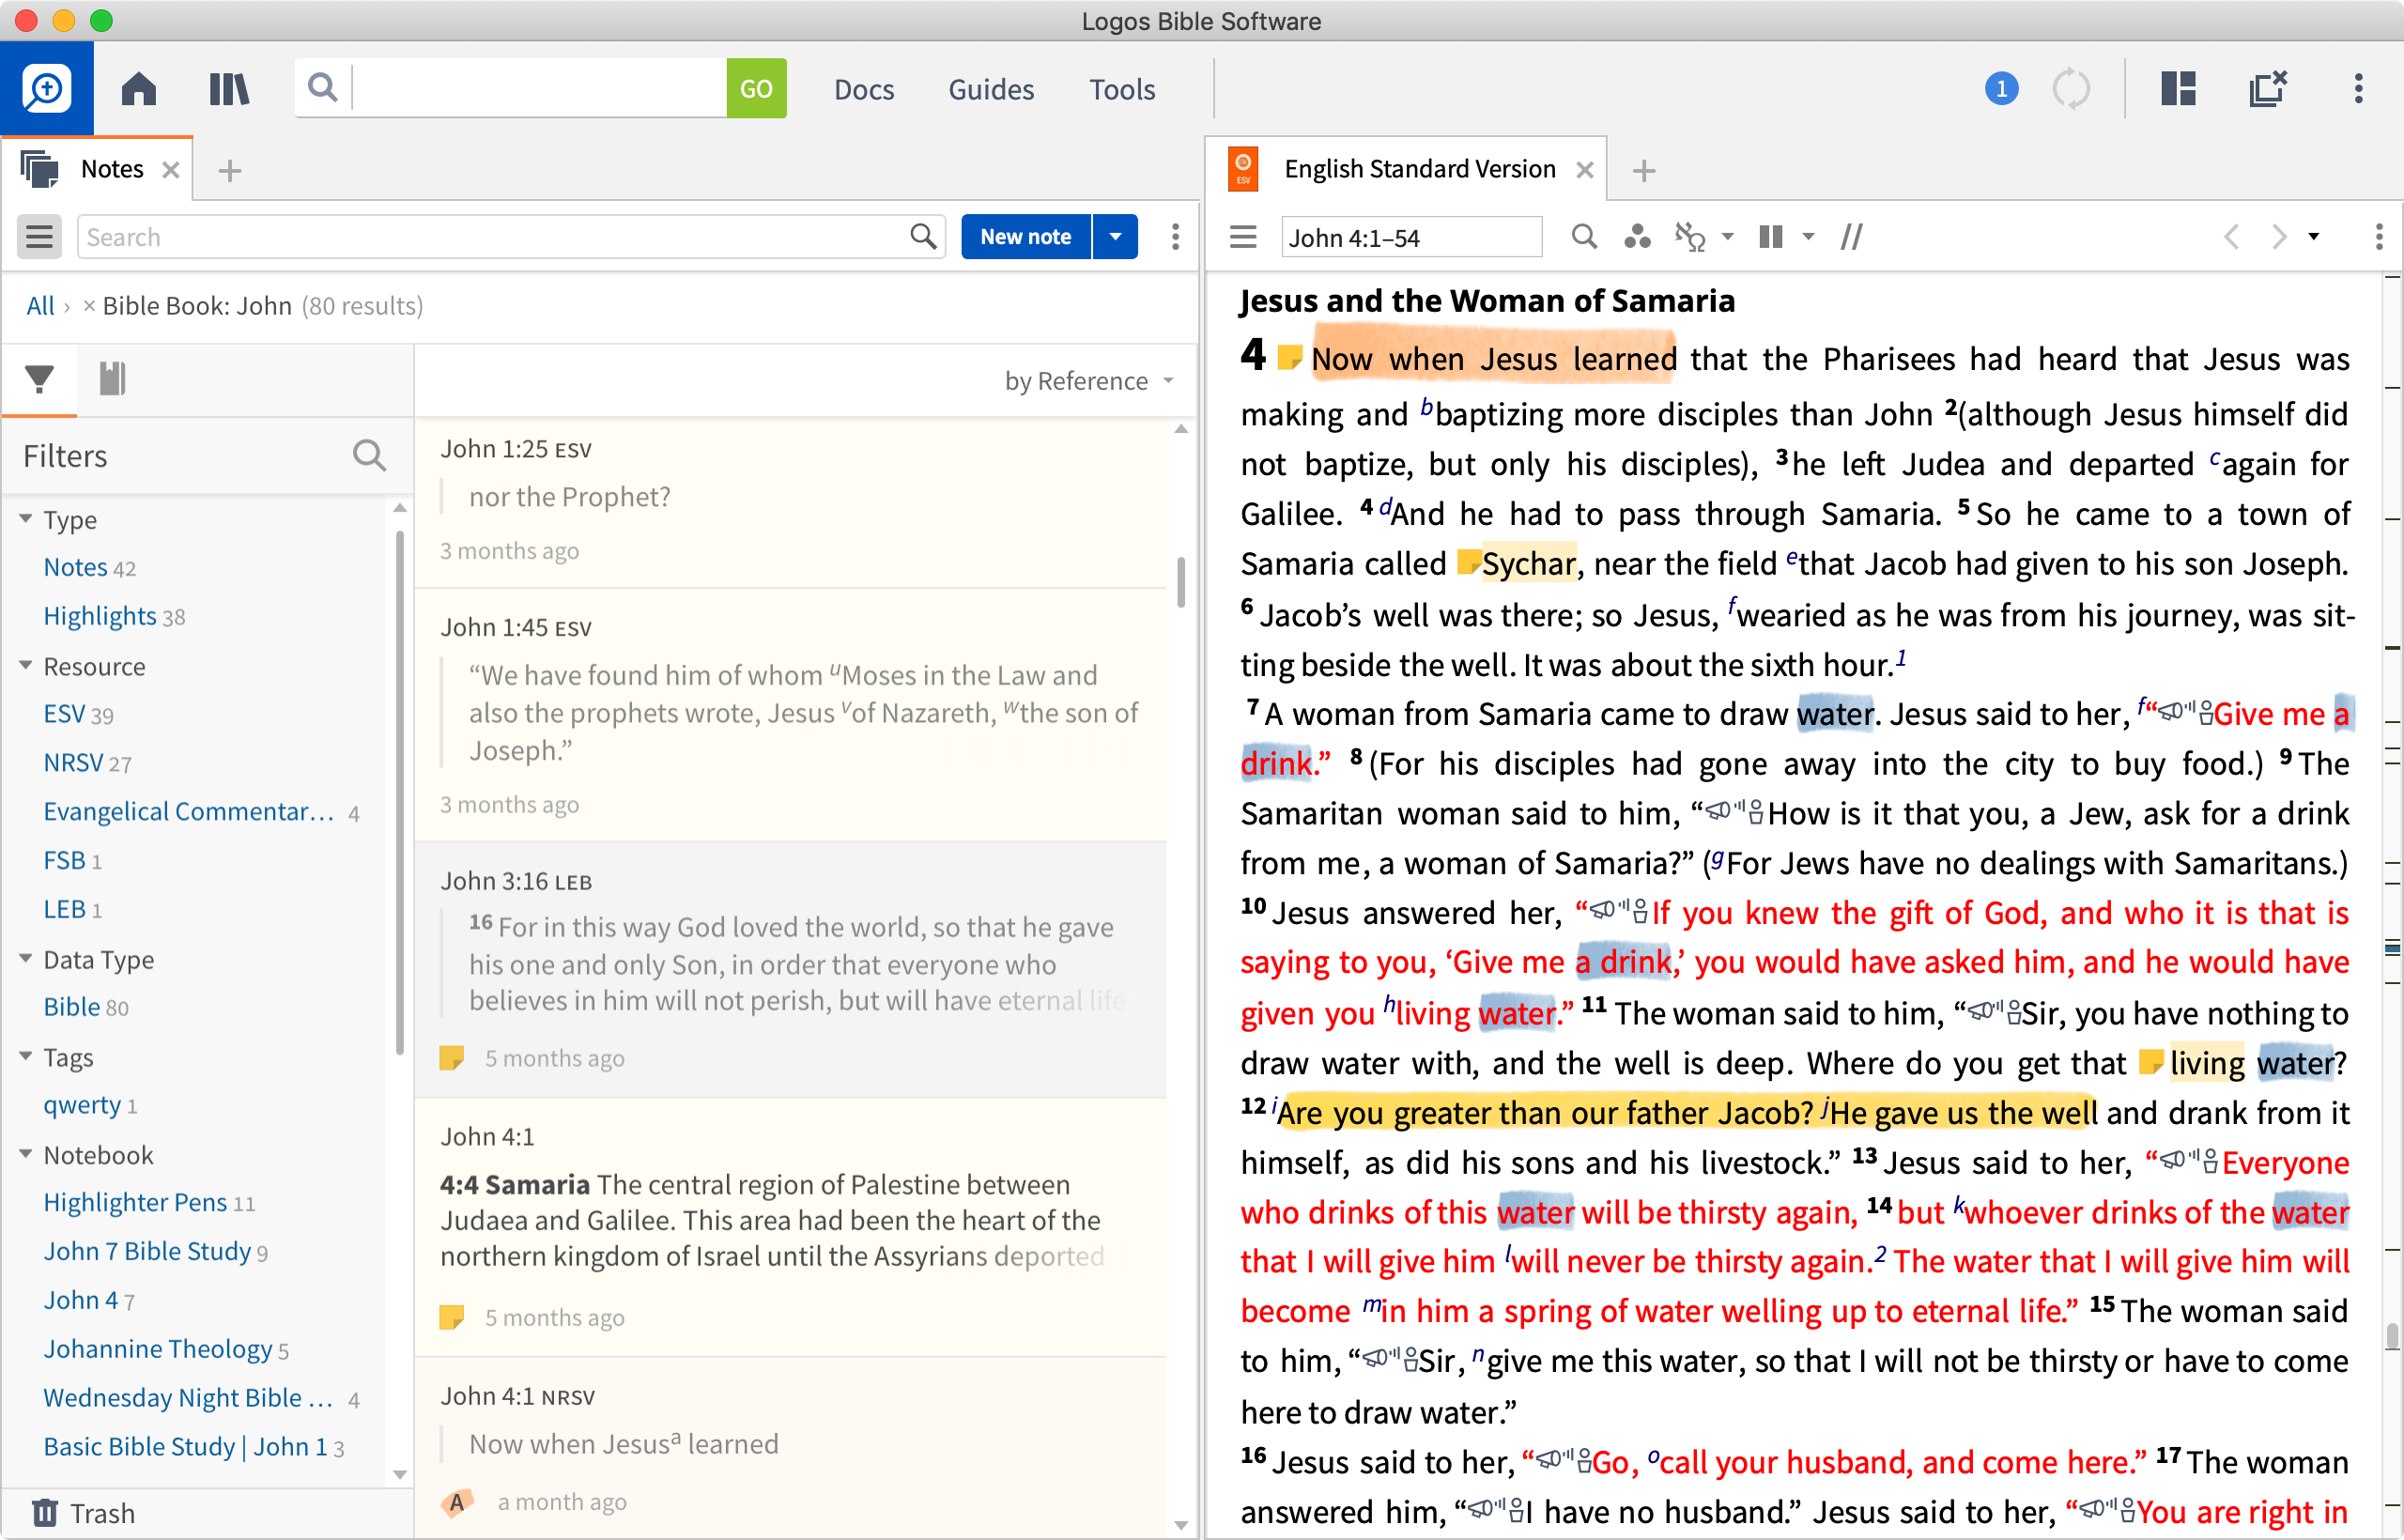
Task: Open the by Reference sort dropdown
Action: (x=1088, y=381)
